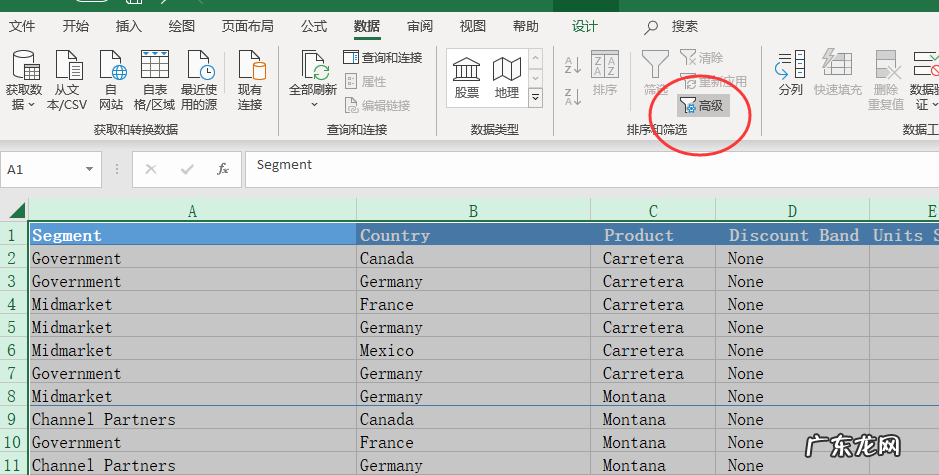Sort ascending with the A-Z icon

click(573, 65)
